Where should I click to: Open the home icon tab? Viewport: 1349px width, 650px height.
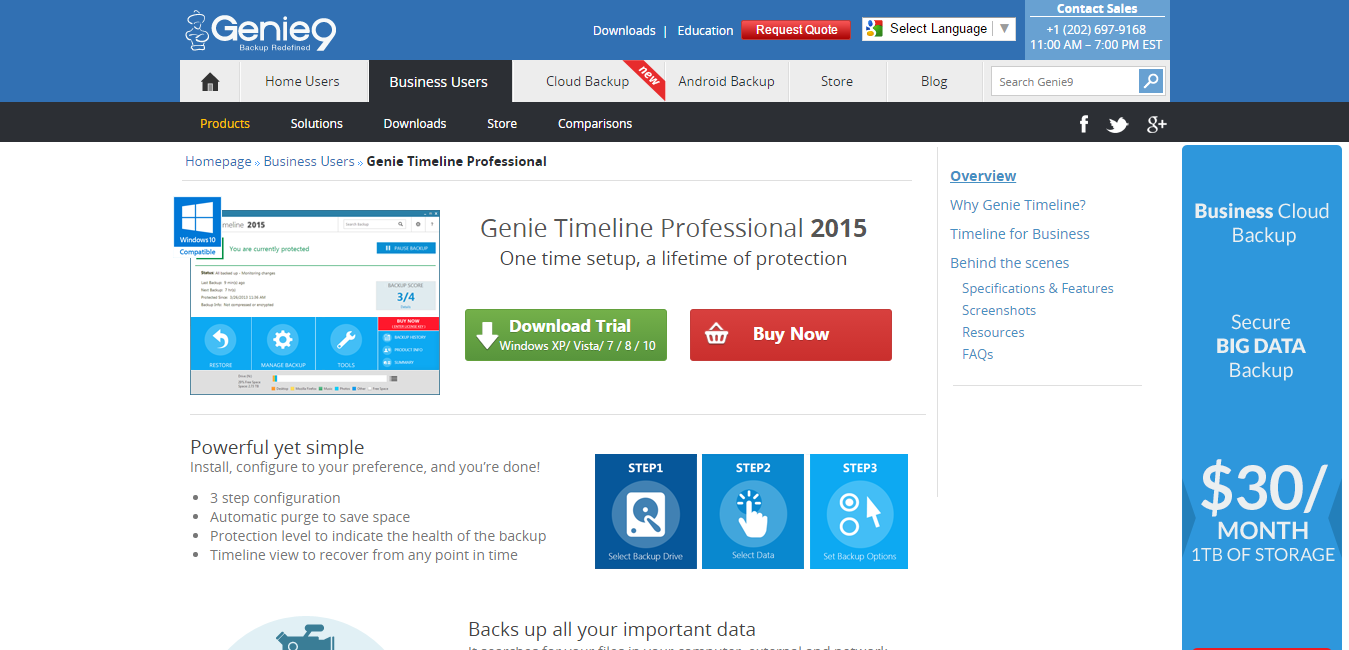tap(210, 81)
